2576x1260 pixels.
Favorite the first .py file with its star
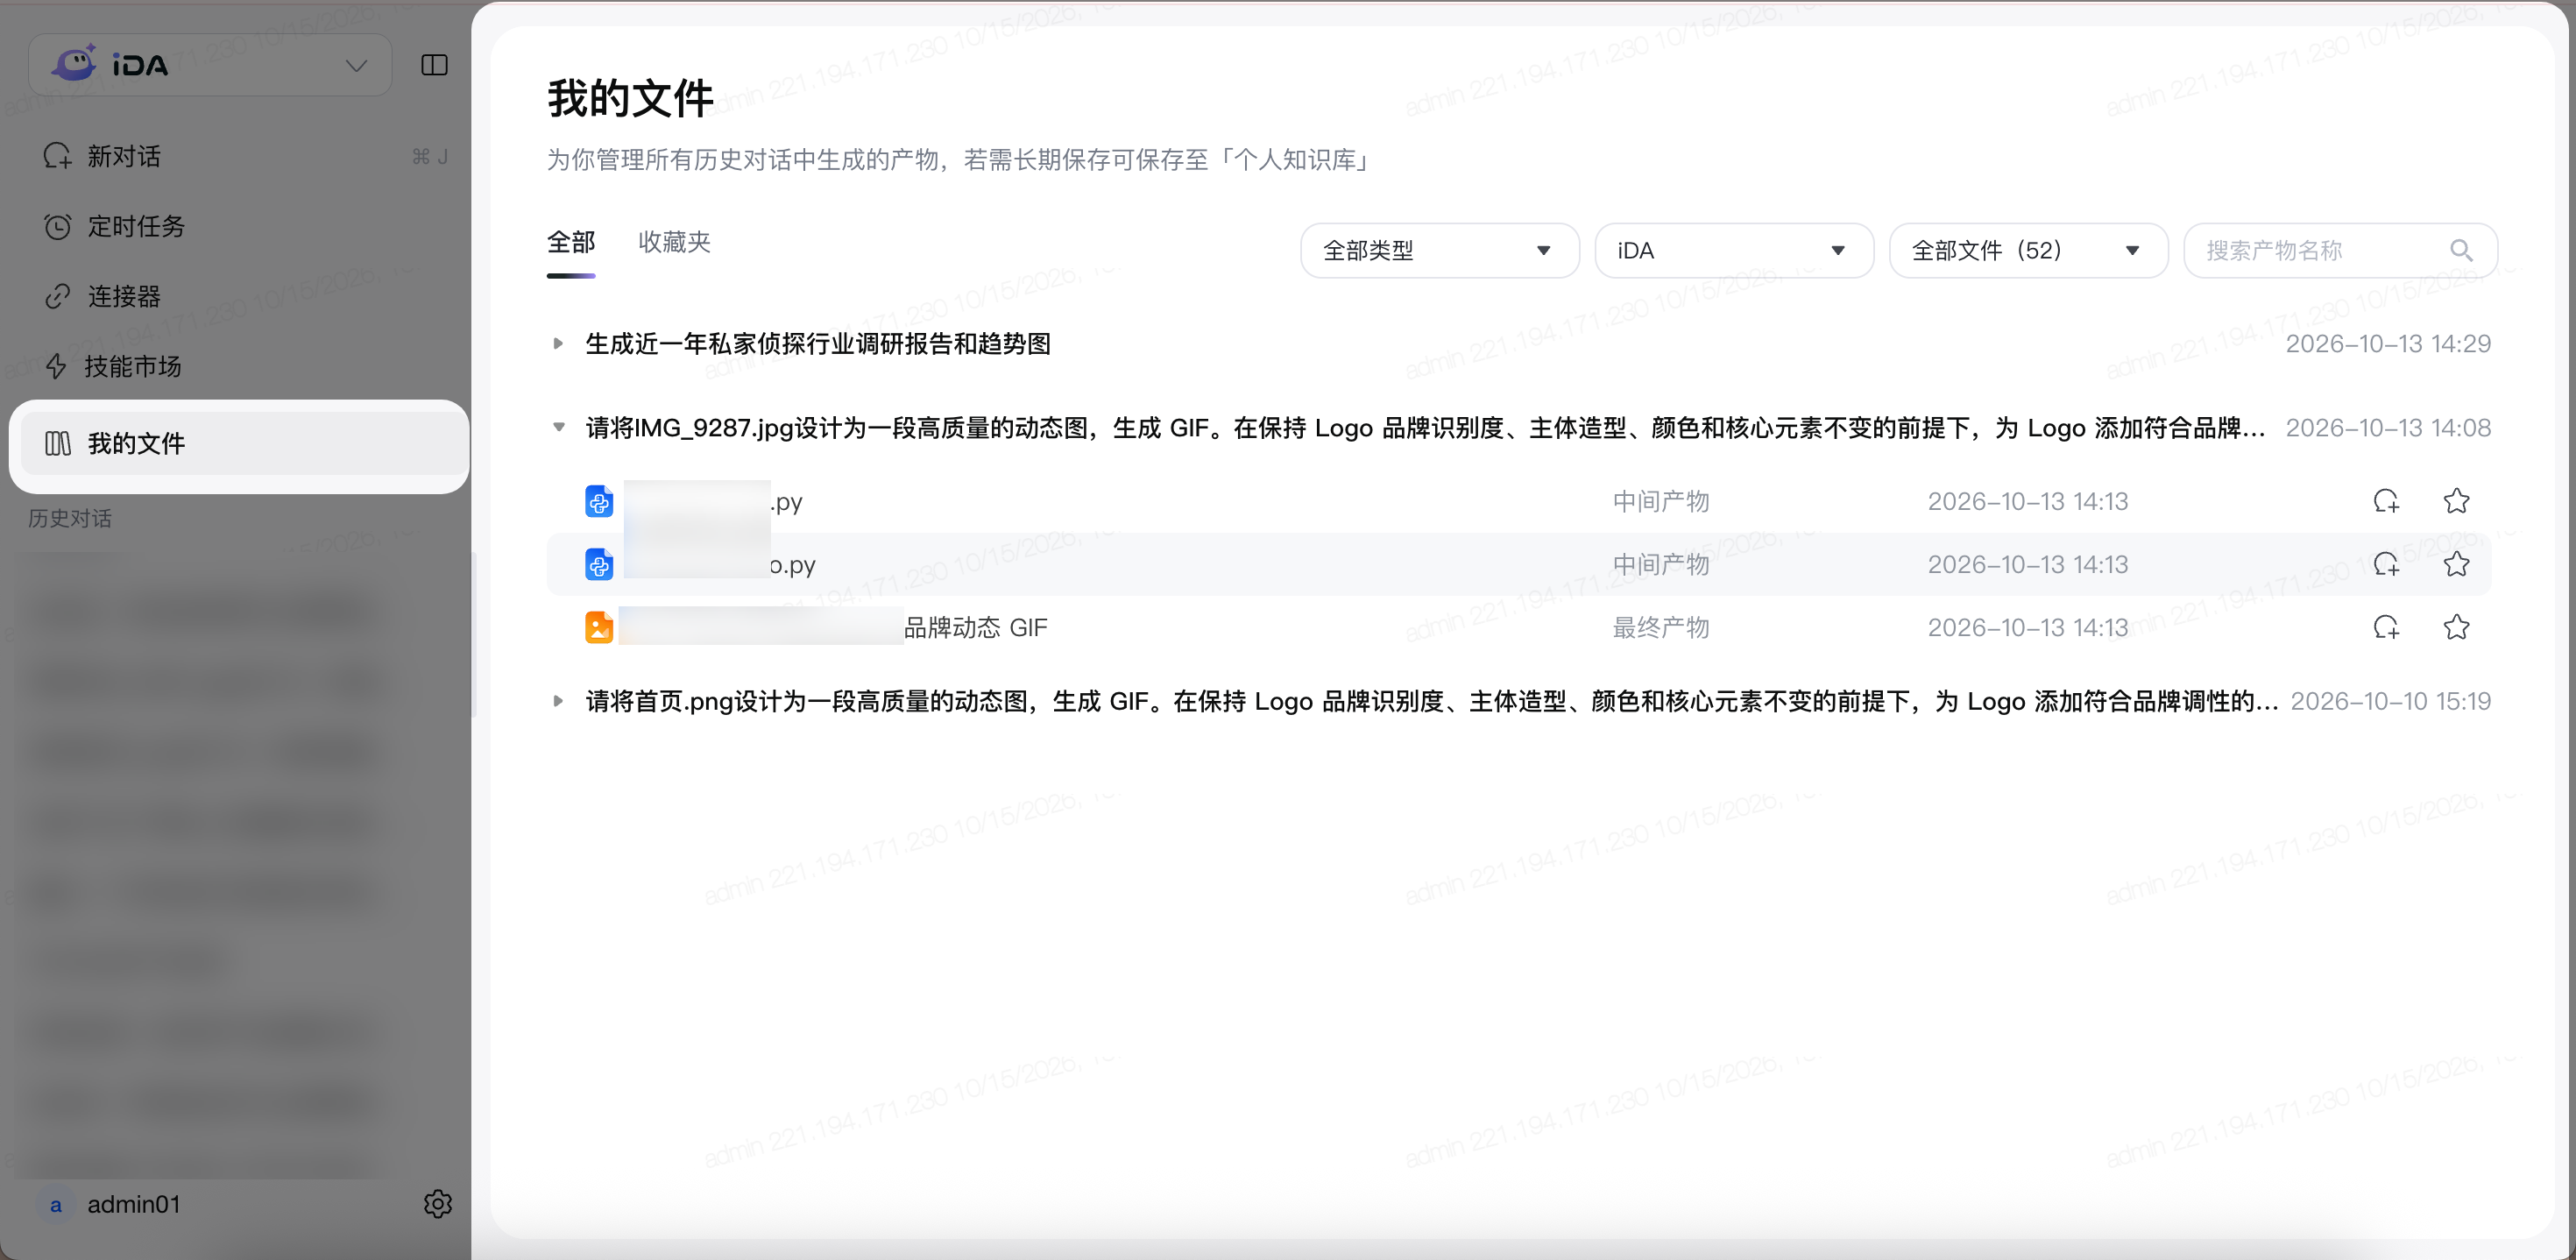point(2456,501)
